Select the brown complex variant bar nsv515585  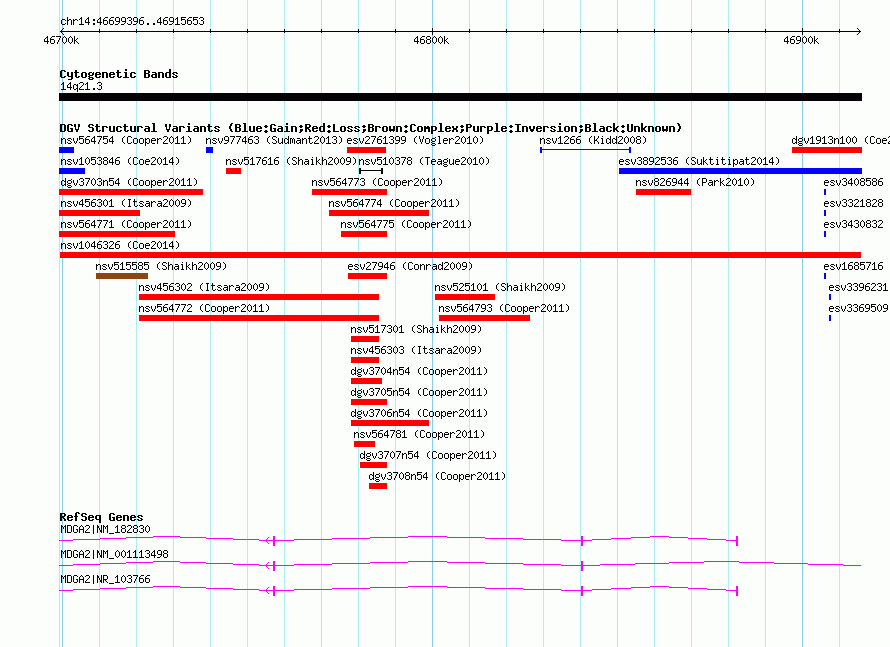tap(122, 276)
